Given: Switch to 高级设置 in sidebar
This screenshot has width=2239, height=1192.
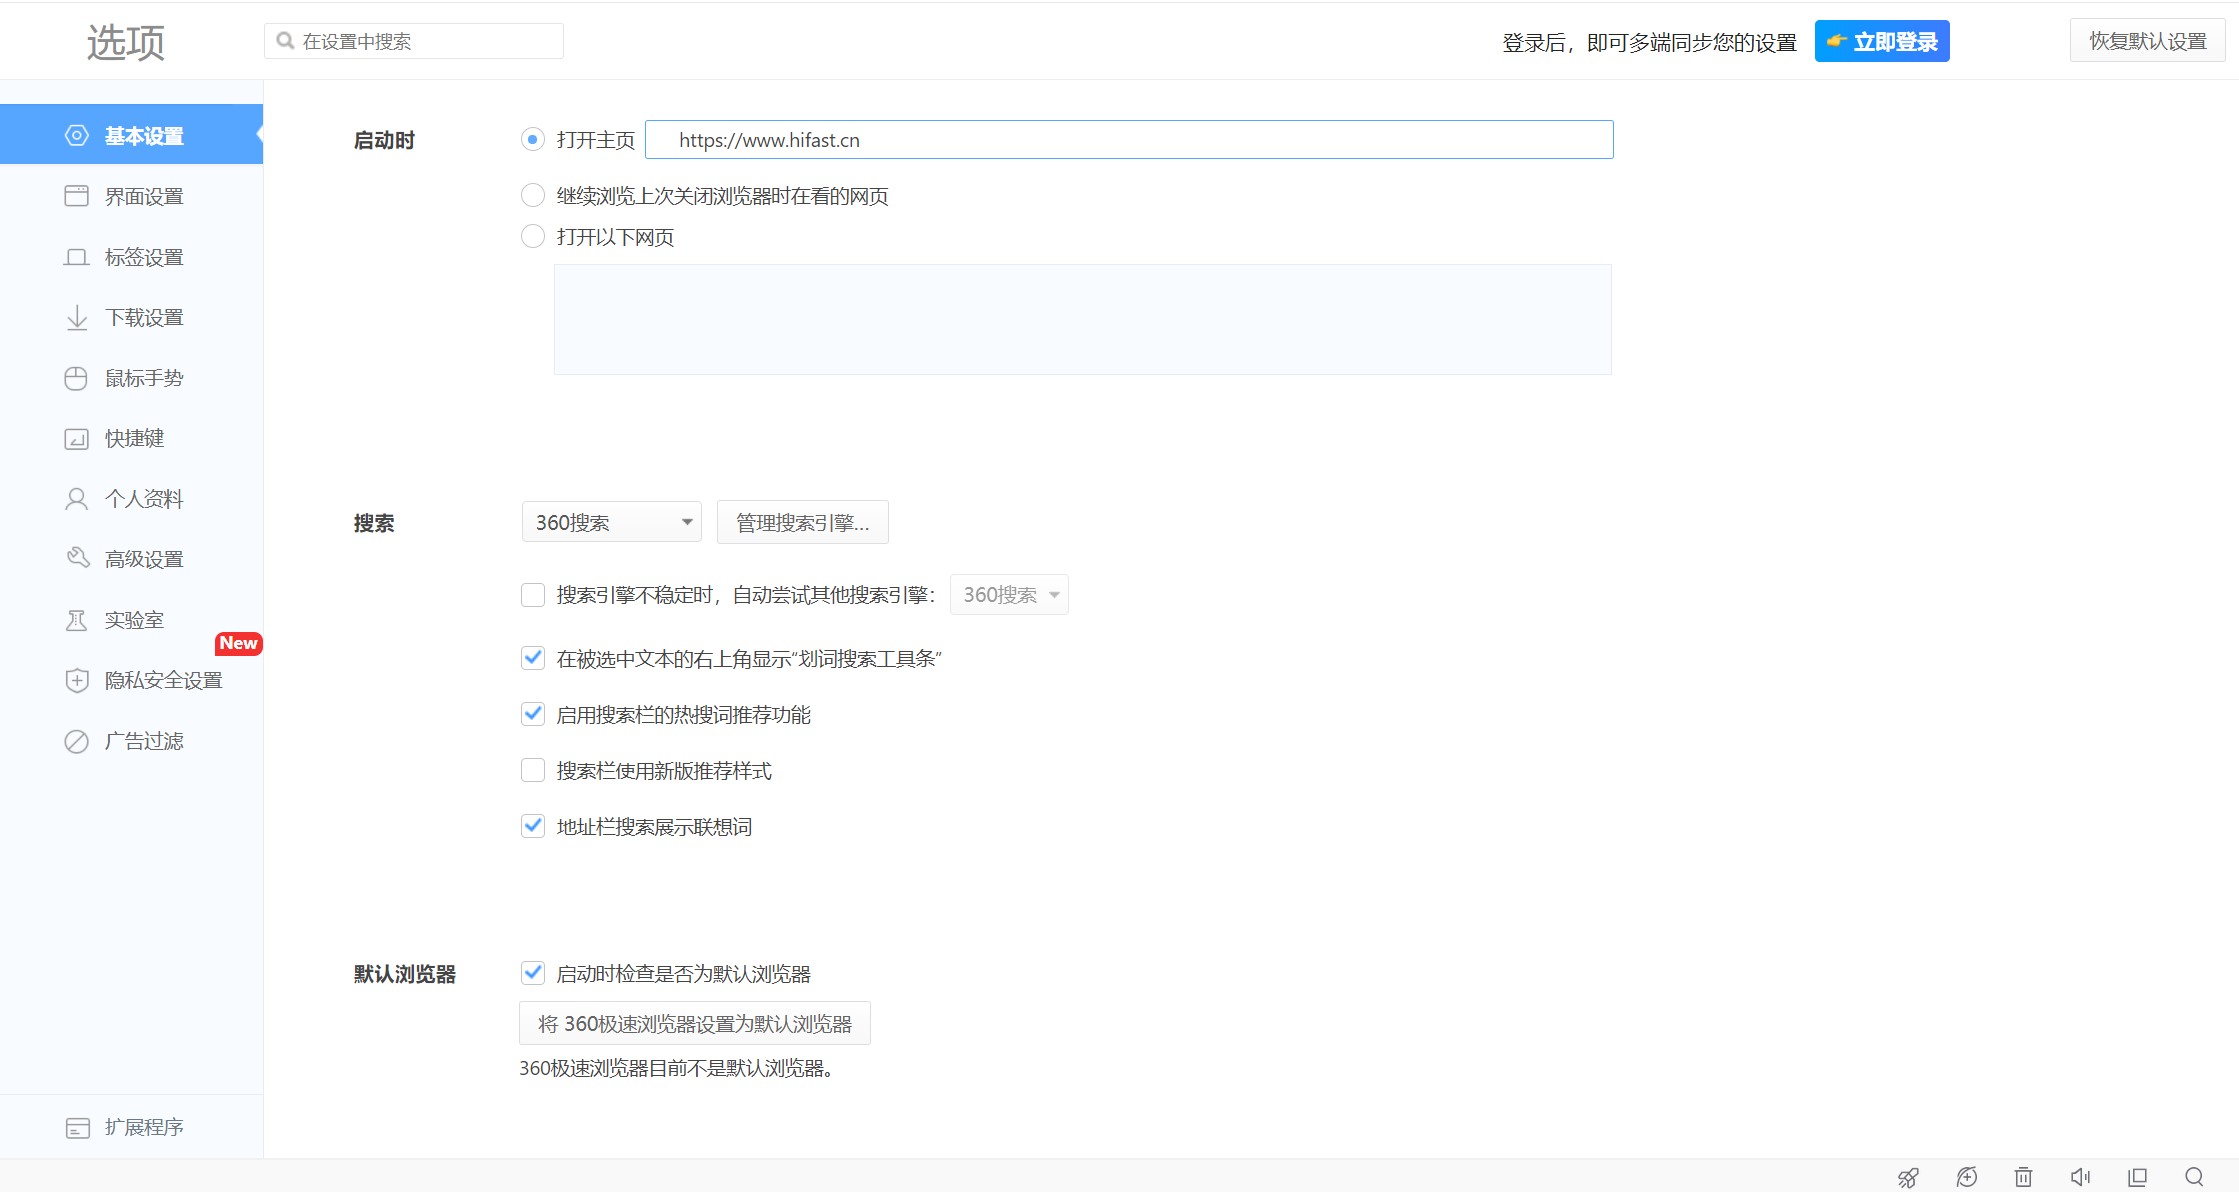Looking at the screenshot, I should click(143, 559).
